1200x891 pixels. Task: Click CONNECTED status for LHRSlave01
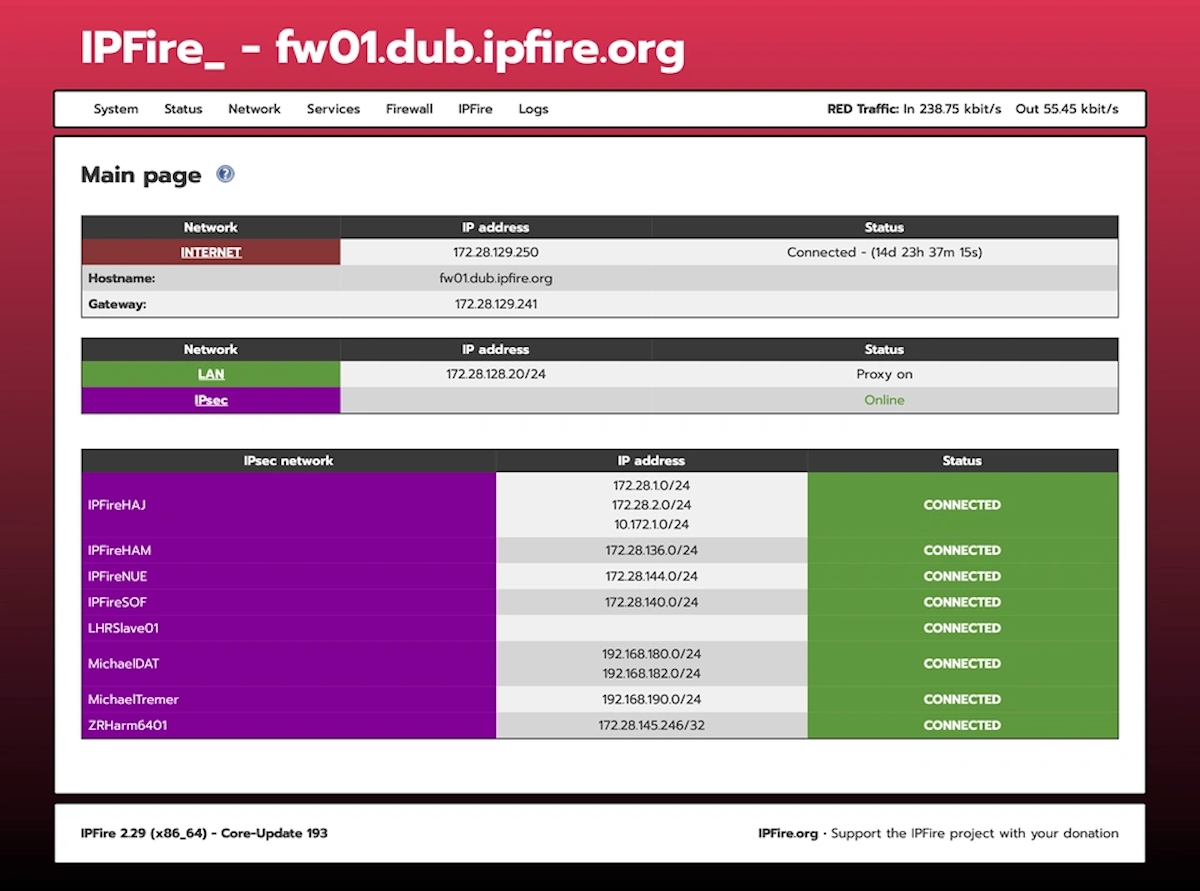coord(962,628)
